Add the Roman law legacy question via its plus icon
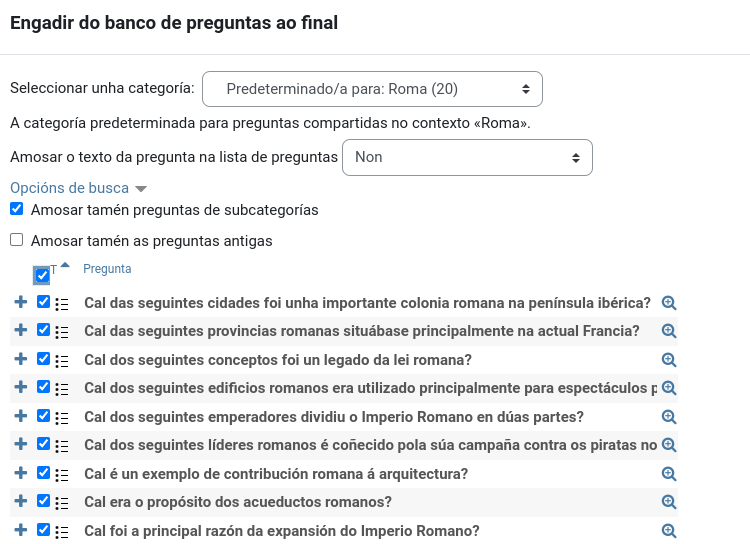This screenshot has height=544, width=750. (x=20, y=359)
